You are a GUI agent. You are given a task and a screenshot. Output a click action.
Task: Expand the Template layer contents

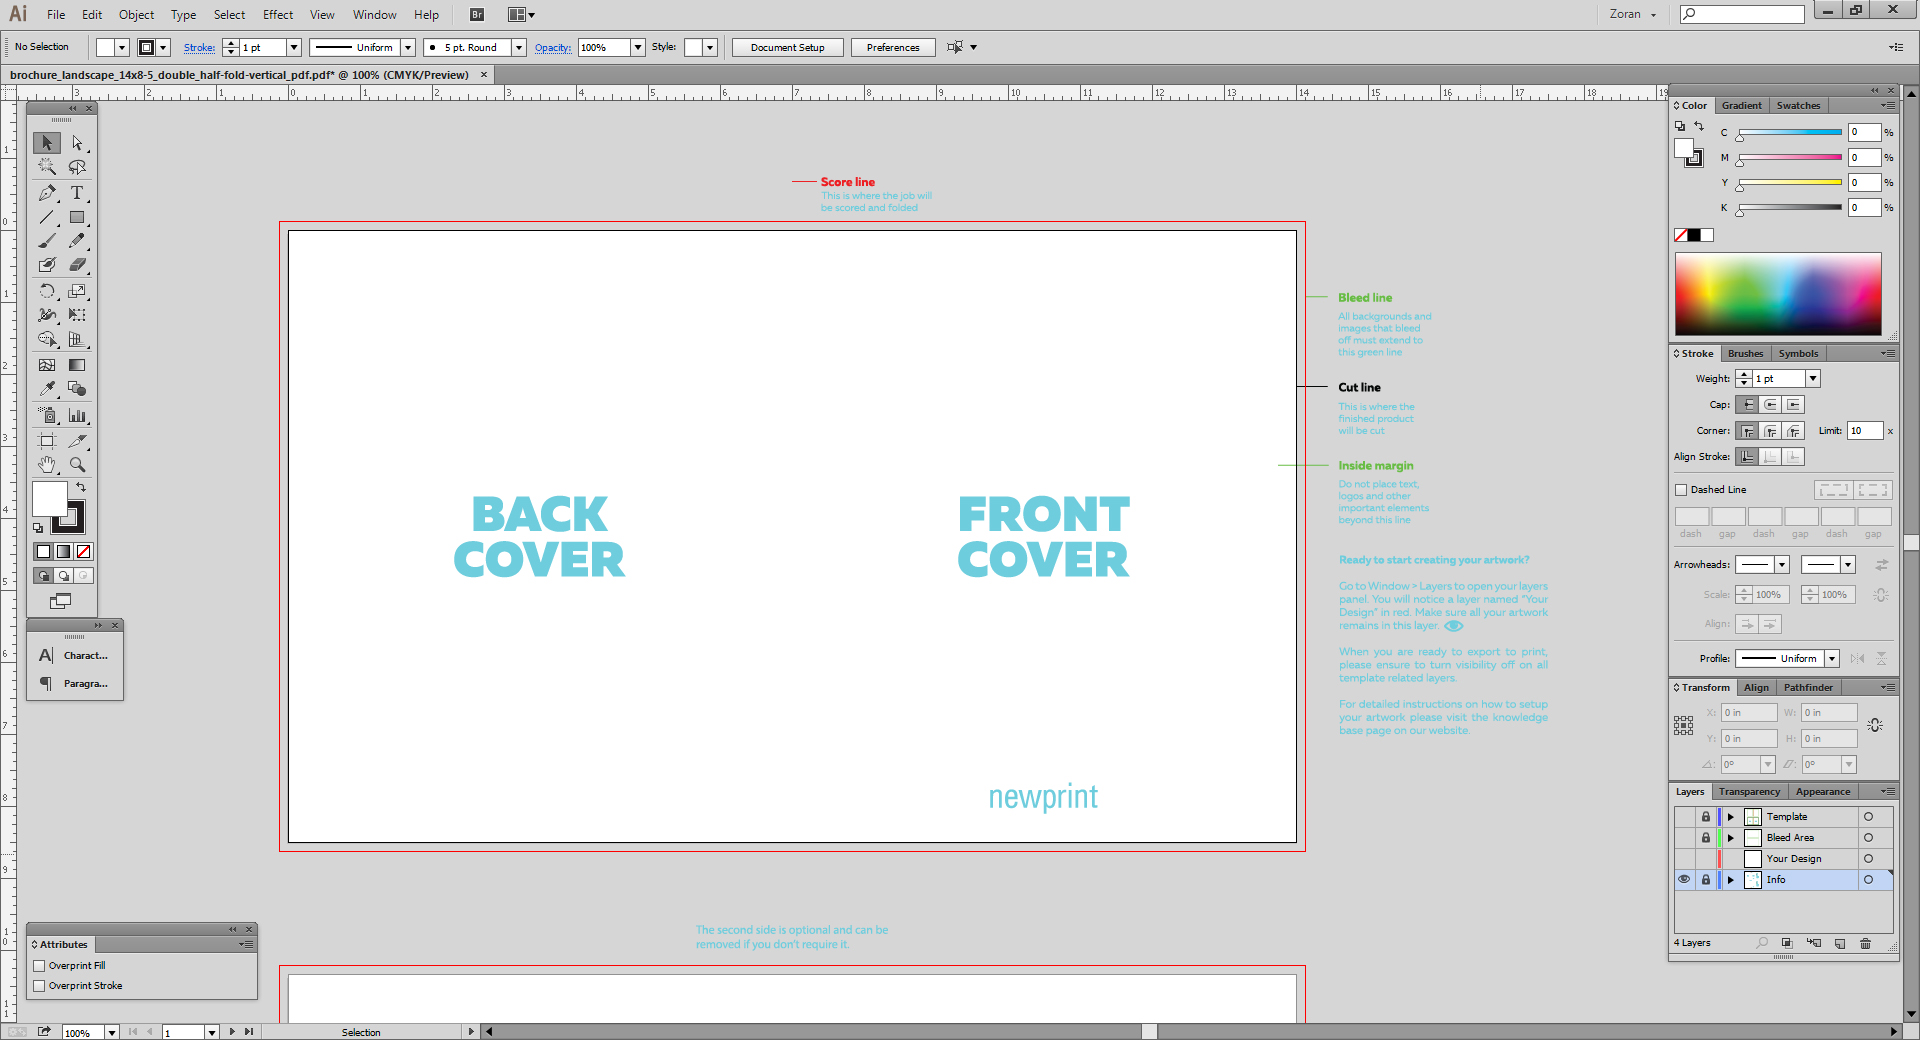(1731, 817)
